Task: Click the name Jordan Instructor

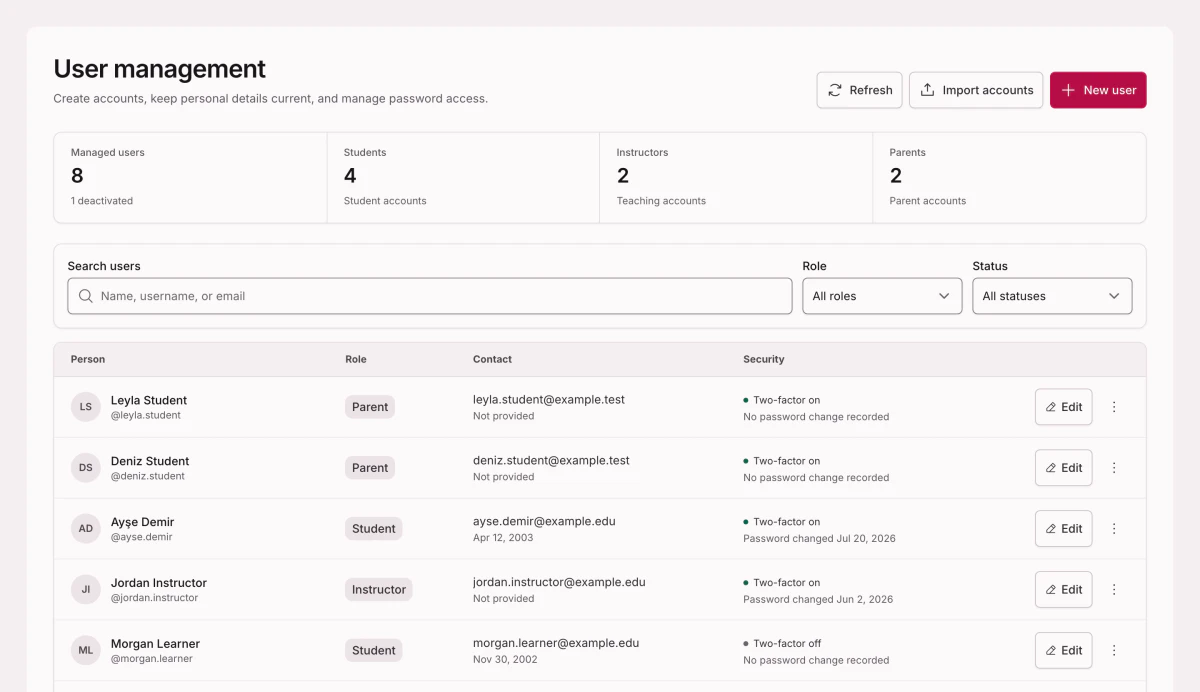Action: pos(159,583)
